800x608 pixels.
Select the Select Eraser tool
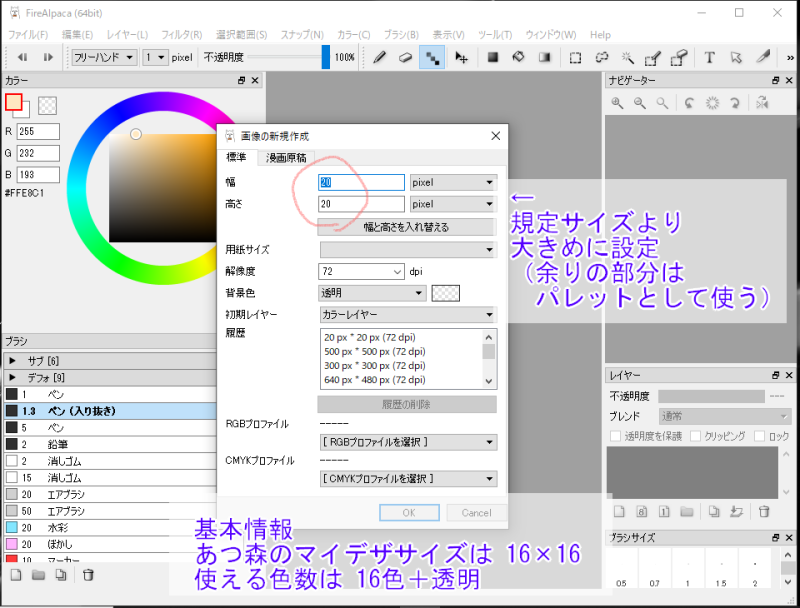(679, 58)
